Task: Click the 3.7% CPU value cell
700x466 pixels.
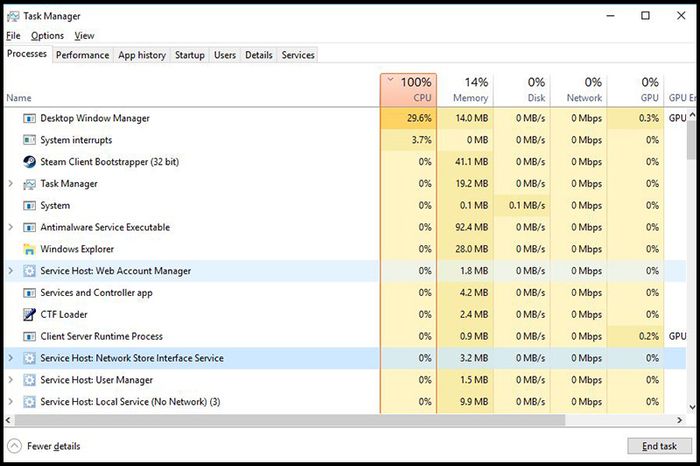Action: click(x=408, y=140)
